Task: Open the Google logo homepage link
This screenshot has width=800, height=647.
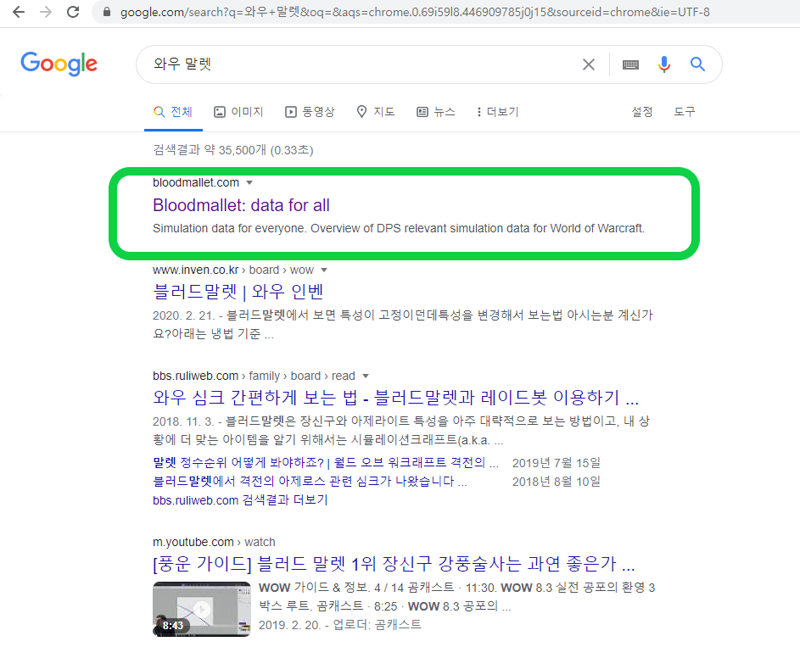Action: click(x=59, y=64)
